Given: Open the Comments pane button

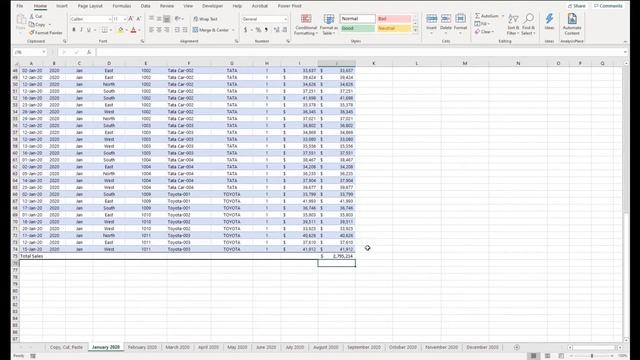Looking at the screenshot, I should 608,6.
